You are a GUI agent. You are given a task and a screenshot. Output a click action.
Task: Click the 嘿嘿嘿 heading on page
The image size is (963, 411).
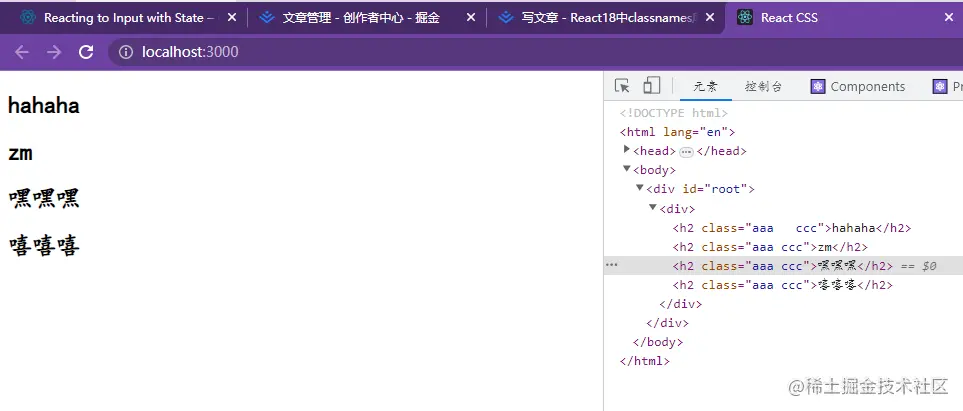pyautogui.click(x=44, y=199)
